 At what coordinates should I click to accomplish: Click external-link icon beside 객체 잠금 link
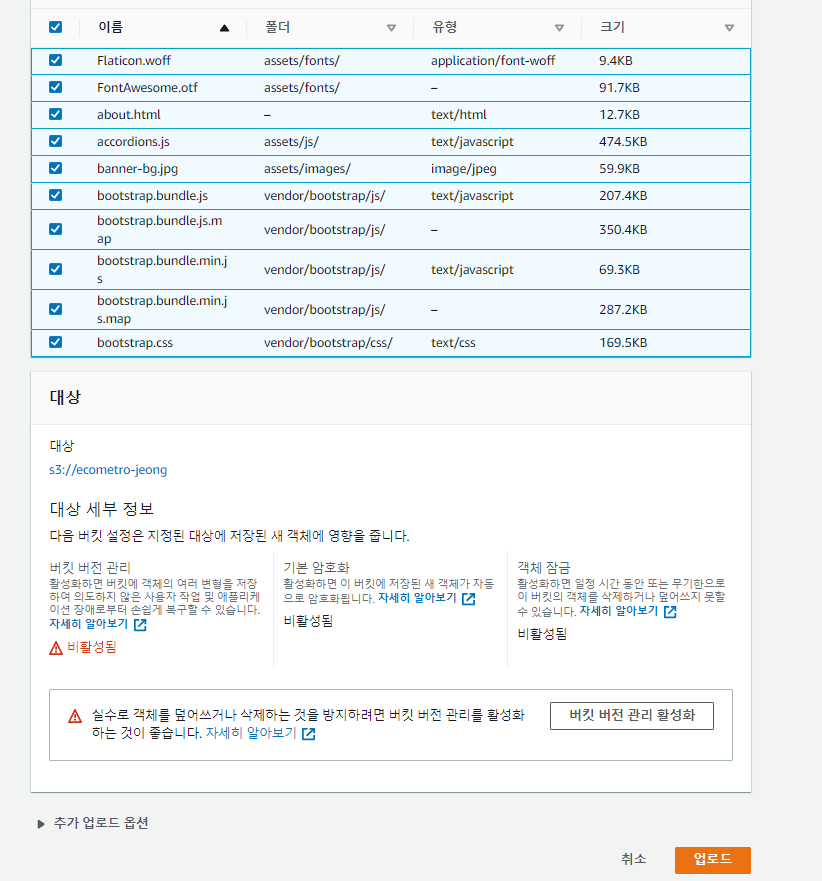click(x=670, y=612)
